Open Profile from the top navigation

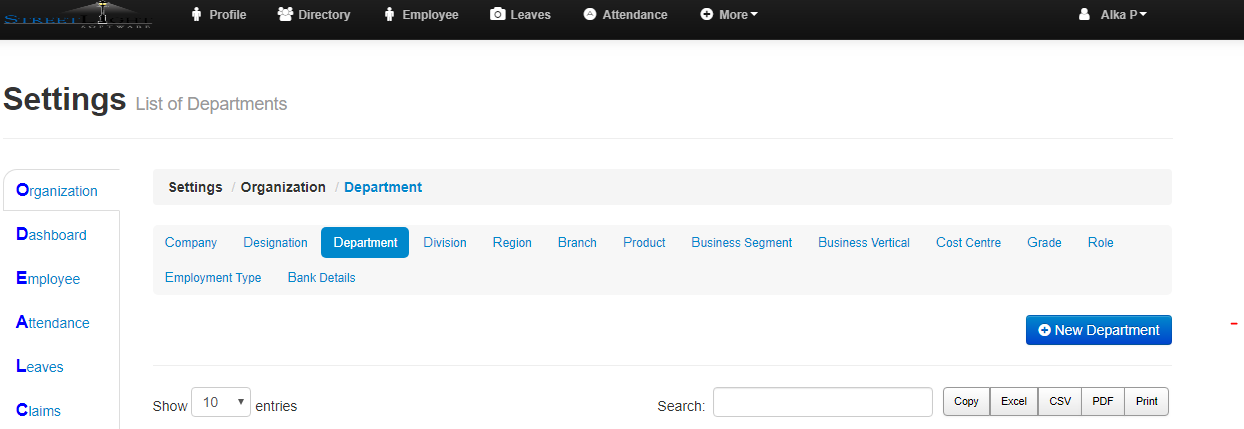click(218, 15)
